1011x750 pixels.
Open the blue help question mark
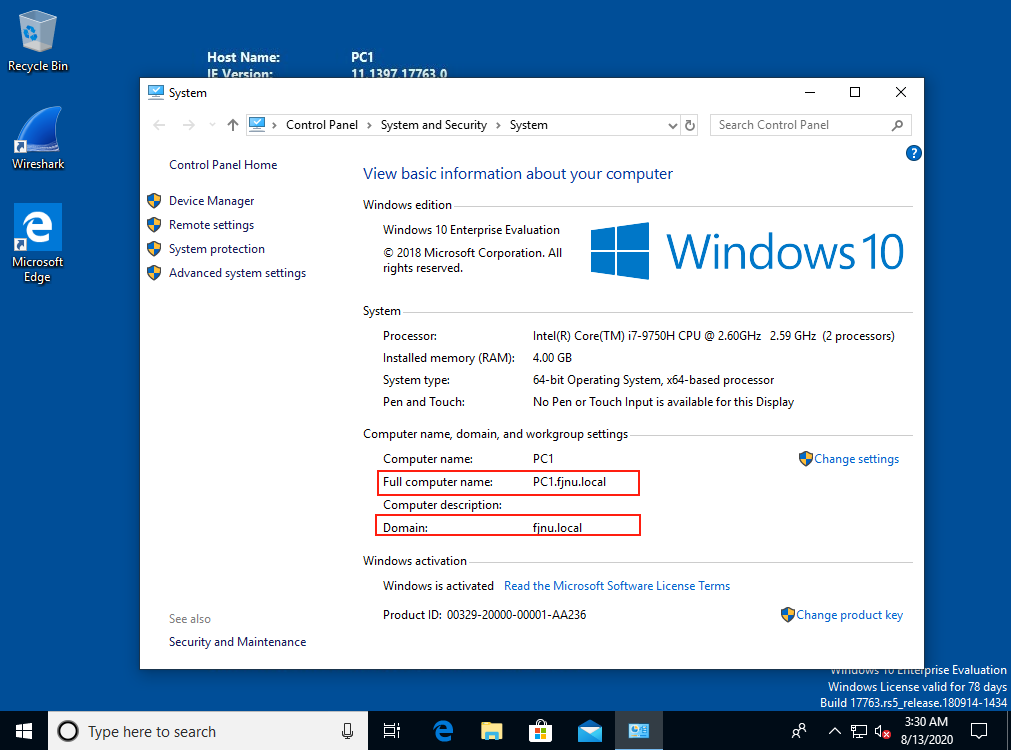[x=913, y=153]
